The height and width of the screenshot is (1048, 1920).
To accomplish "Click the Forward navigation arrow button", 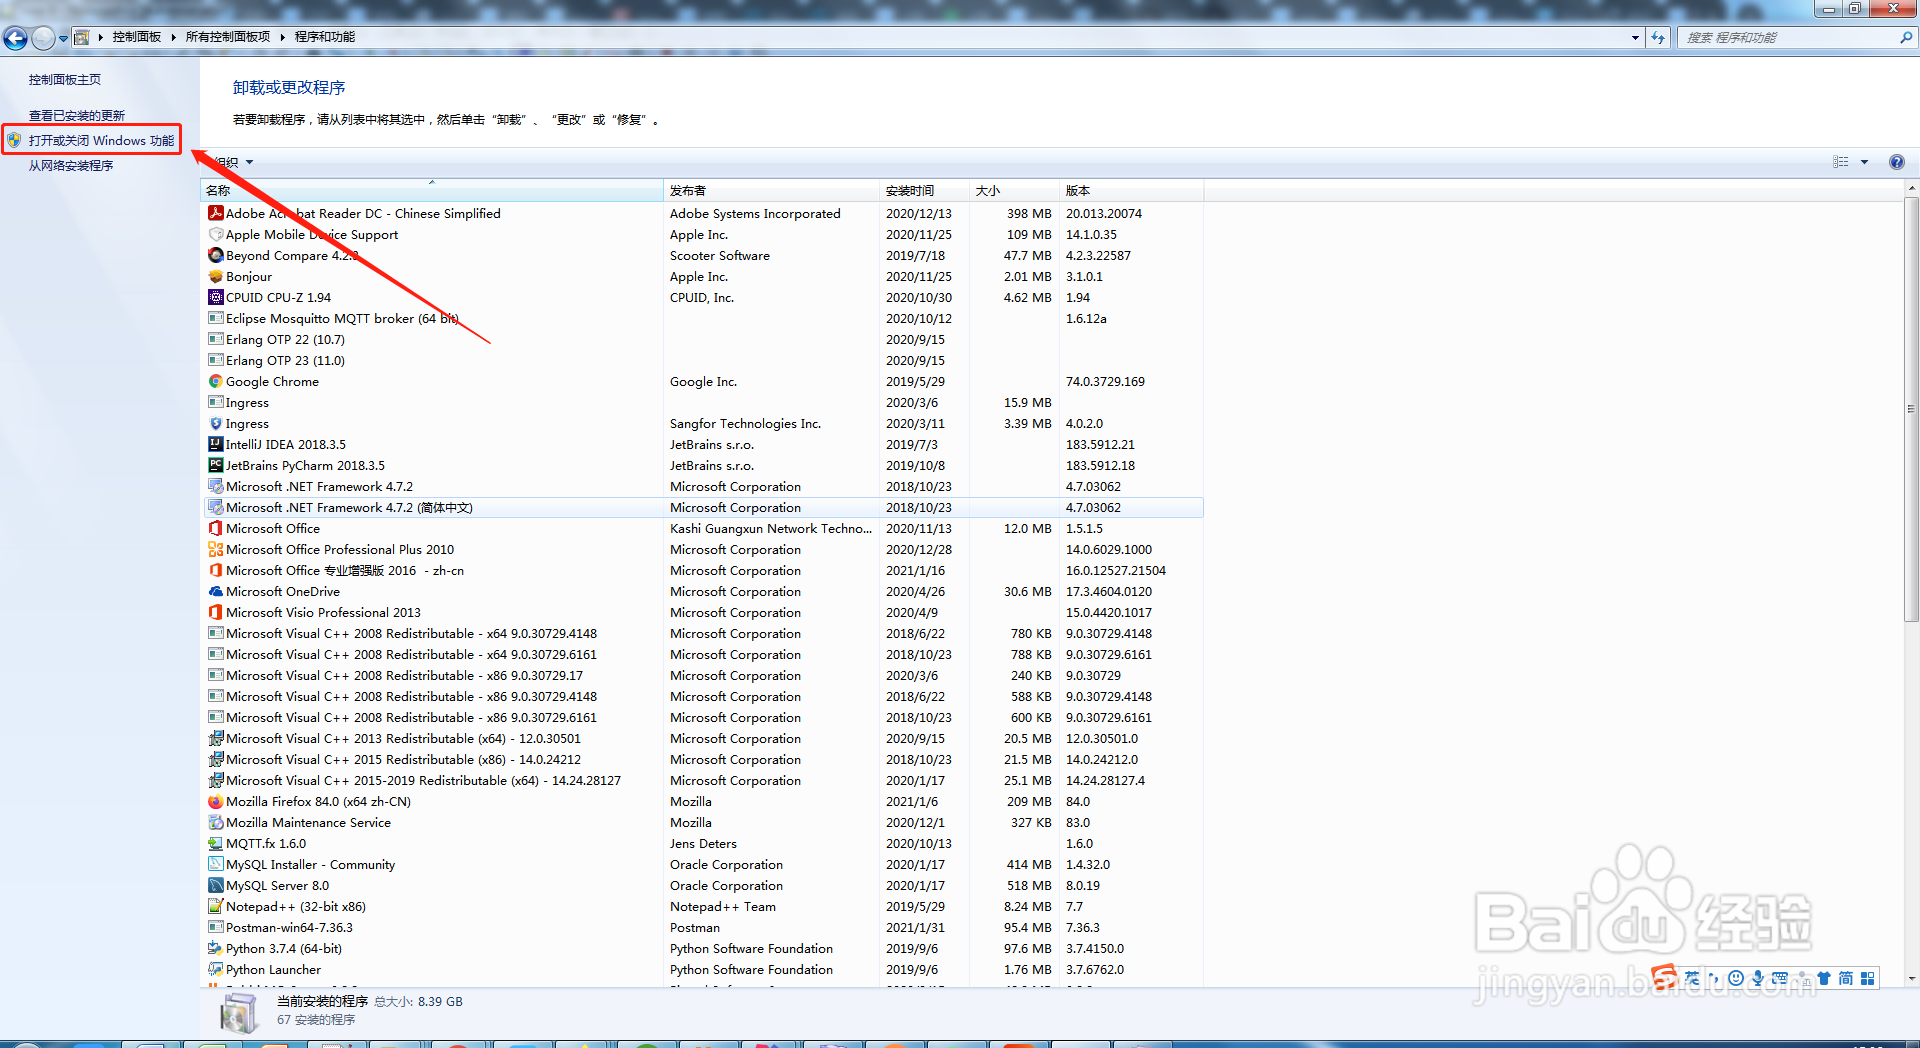I will coord(43,38).
